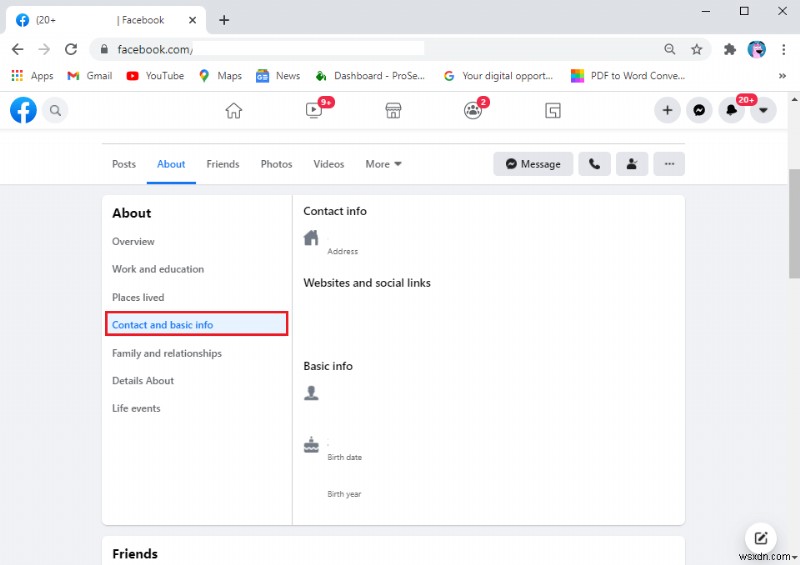The width and height of the screenshot is (800, 565).
Task: Select Contact and basic info
Action: click(196, 324)
